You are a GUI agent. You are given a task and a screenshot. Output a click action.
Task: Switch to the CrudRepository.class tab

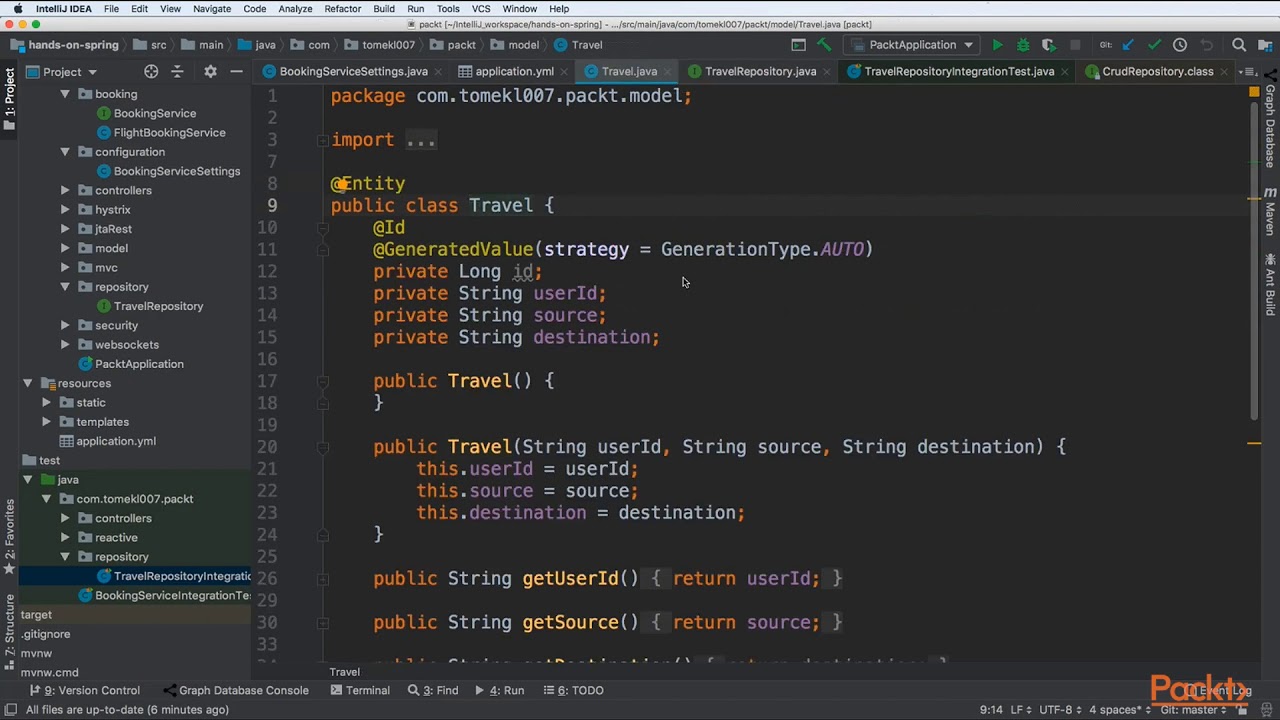coord(1156,72)
